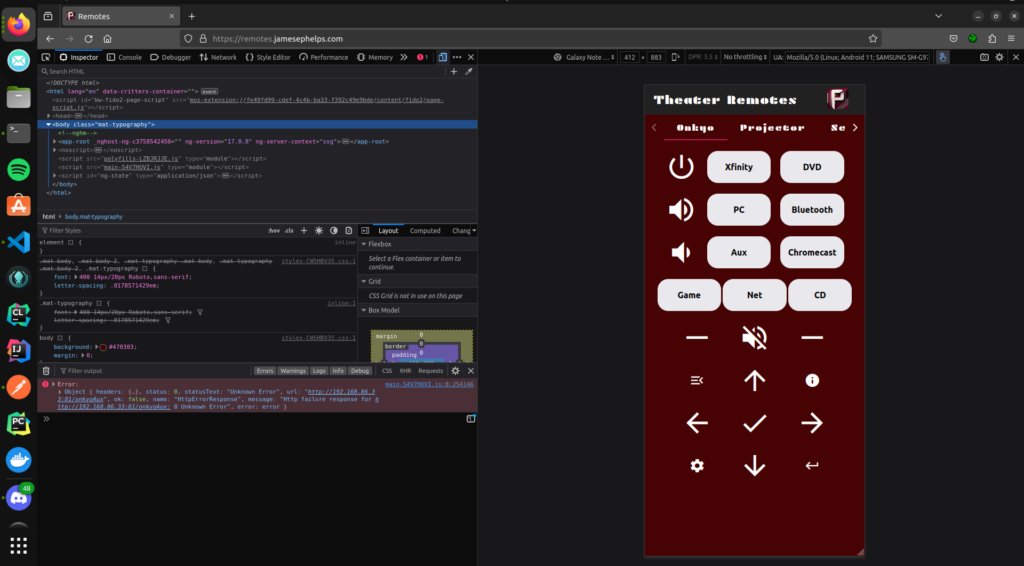Tap the volume down speaker icon
Image resolution: width=1024 pixels, height=566 pixels.
pyautogui.click(x=680, y=253)
